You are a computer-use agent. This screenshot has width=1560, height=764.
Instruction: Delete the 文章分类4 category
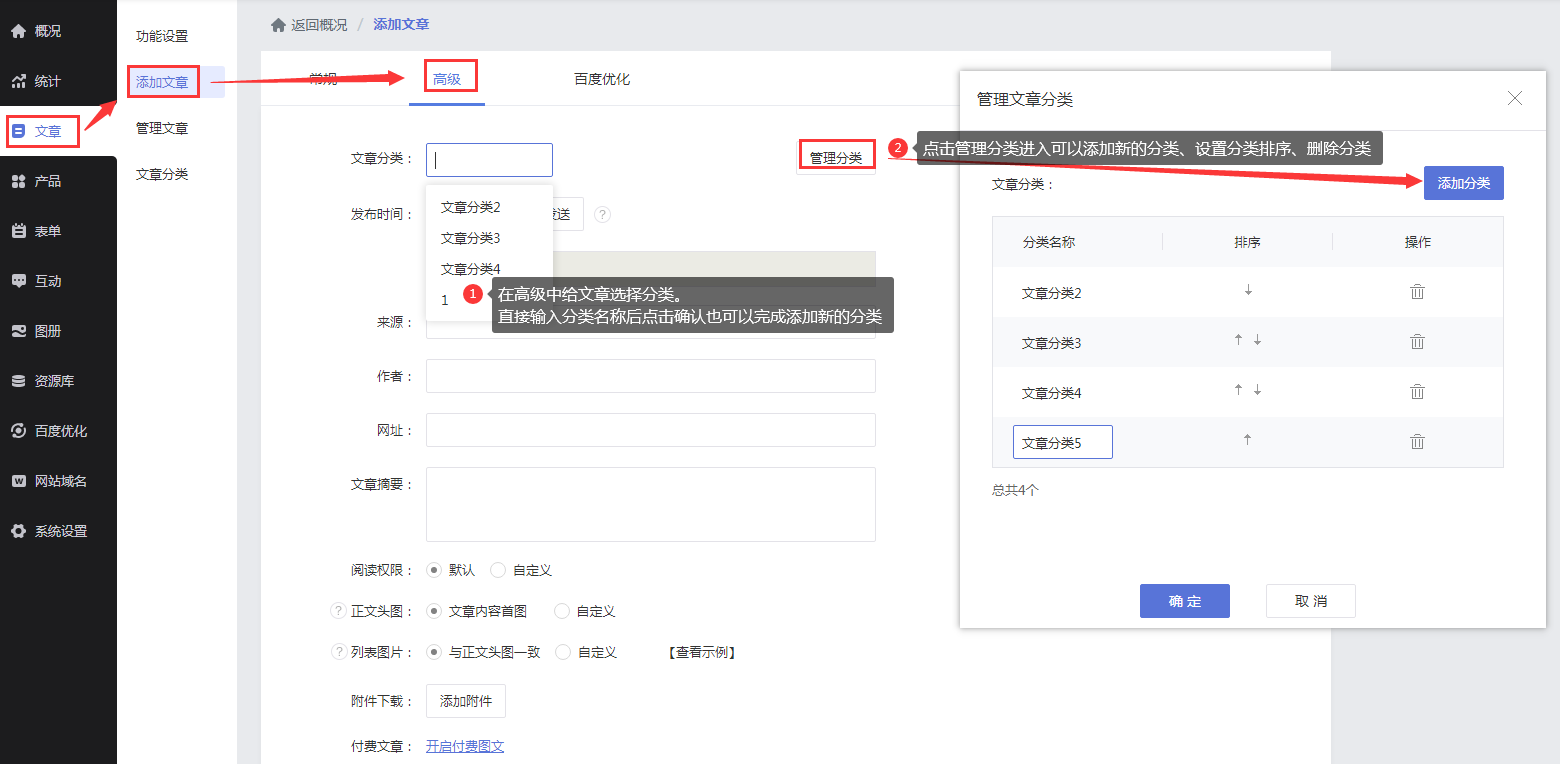pyautogui.click(x=1417, y=392)
